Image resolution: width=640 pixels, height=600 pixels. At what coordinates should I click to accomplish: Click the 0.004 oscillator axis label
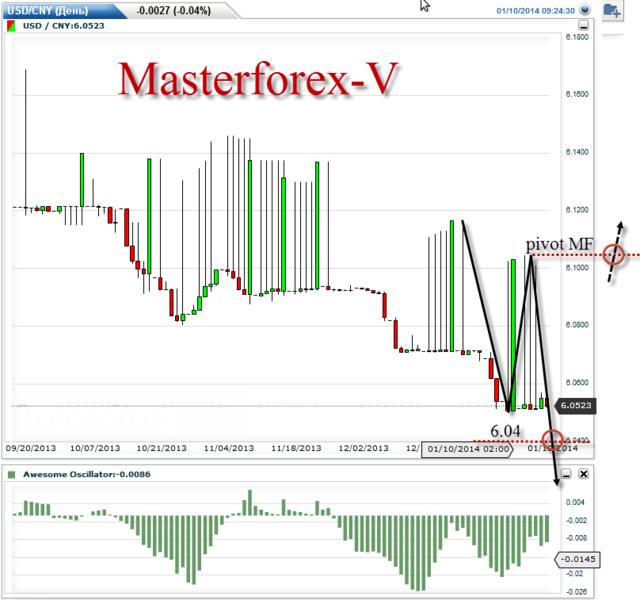(575, 502)
